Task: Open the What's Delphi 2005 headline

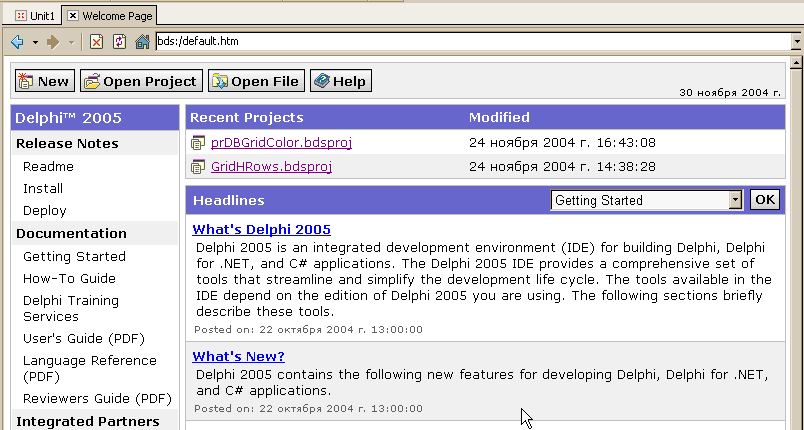Action: coord(262,229)
